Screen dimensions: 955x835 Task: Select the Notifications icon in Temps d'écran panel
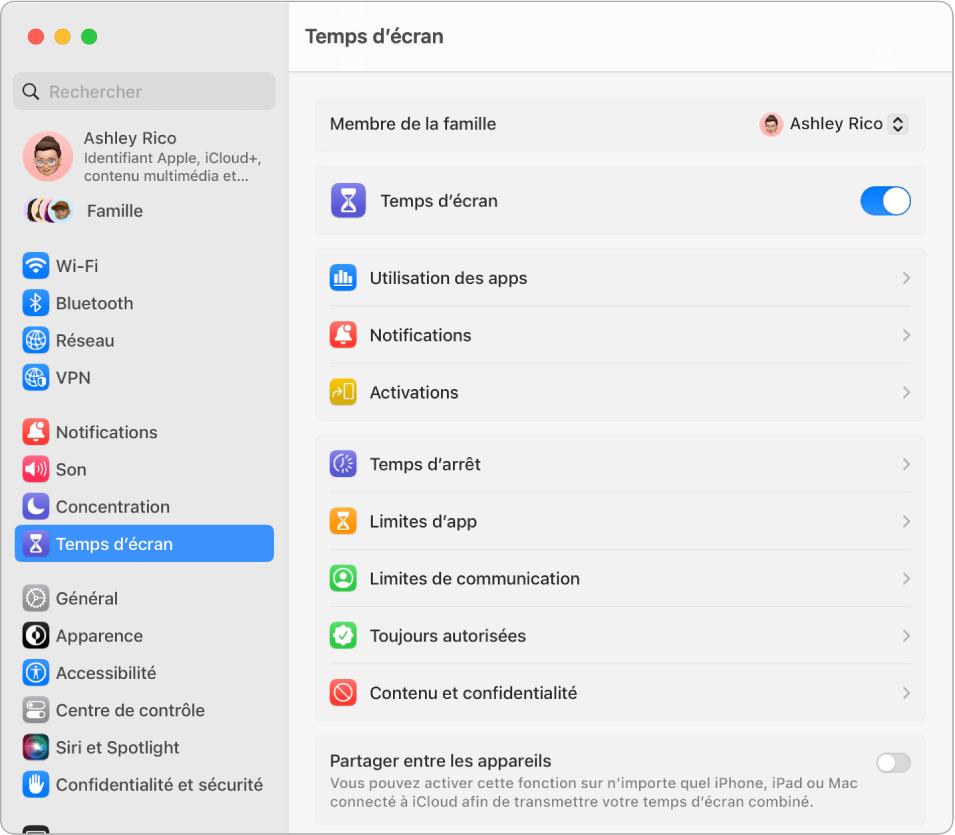(344, 335)
